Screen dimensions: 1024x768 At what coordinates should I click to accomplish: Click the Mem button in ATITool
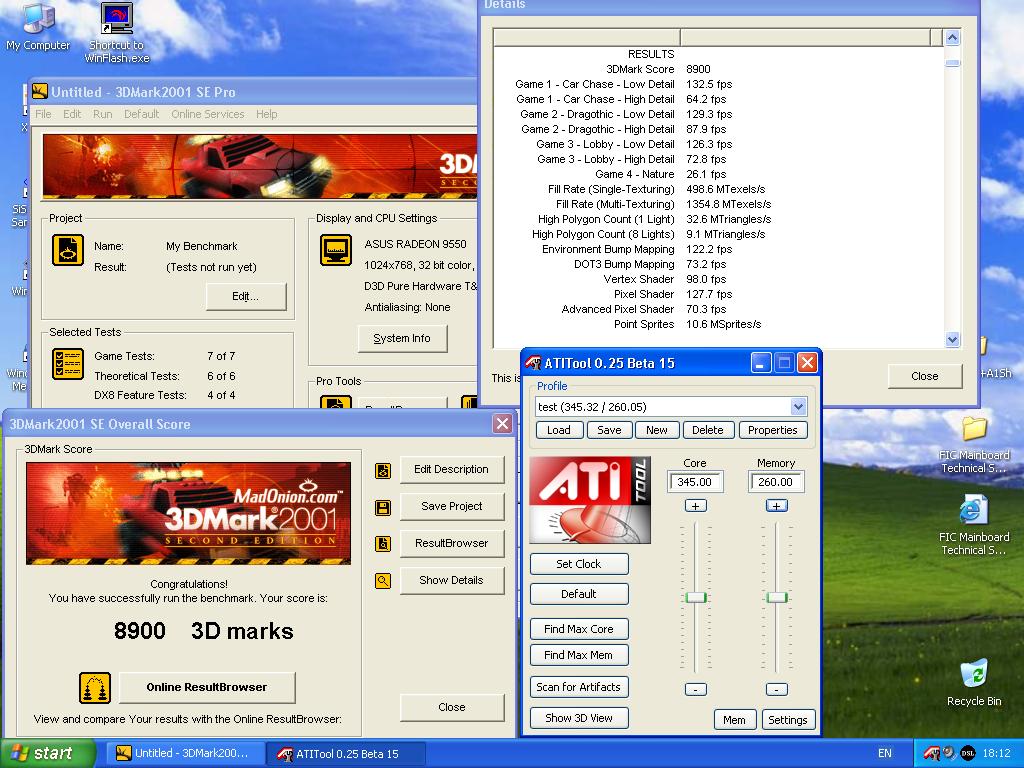pyautogui.click(x=735, y=720)
